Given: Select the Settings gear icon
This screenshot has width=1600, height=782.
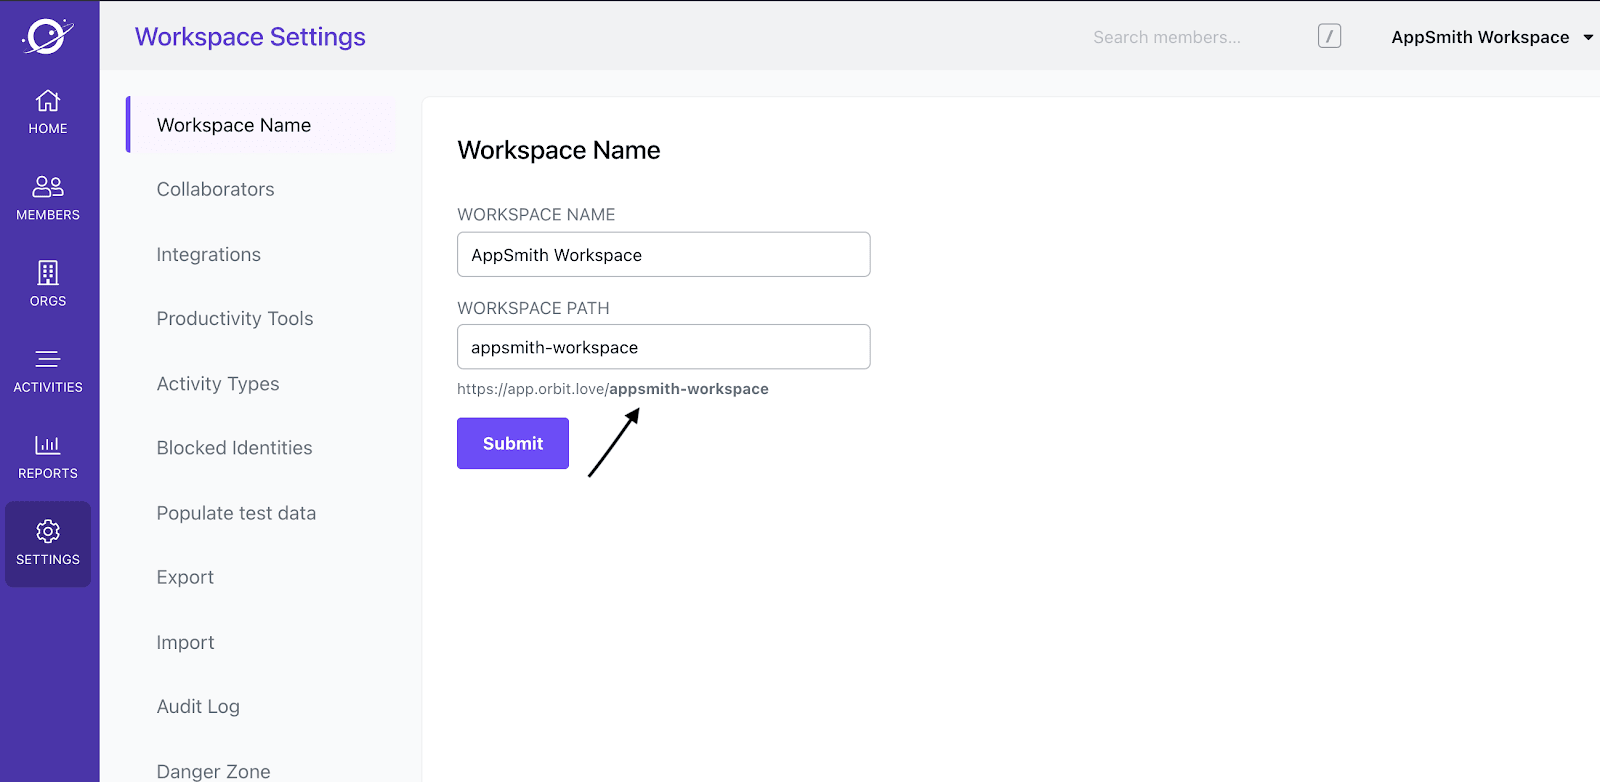Looking at the screenshot, I should 48,532.
